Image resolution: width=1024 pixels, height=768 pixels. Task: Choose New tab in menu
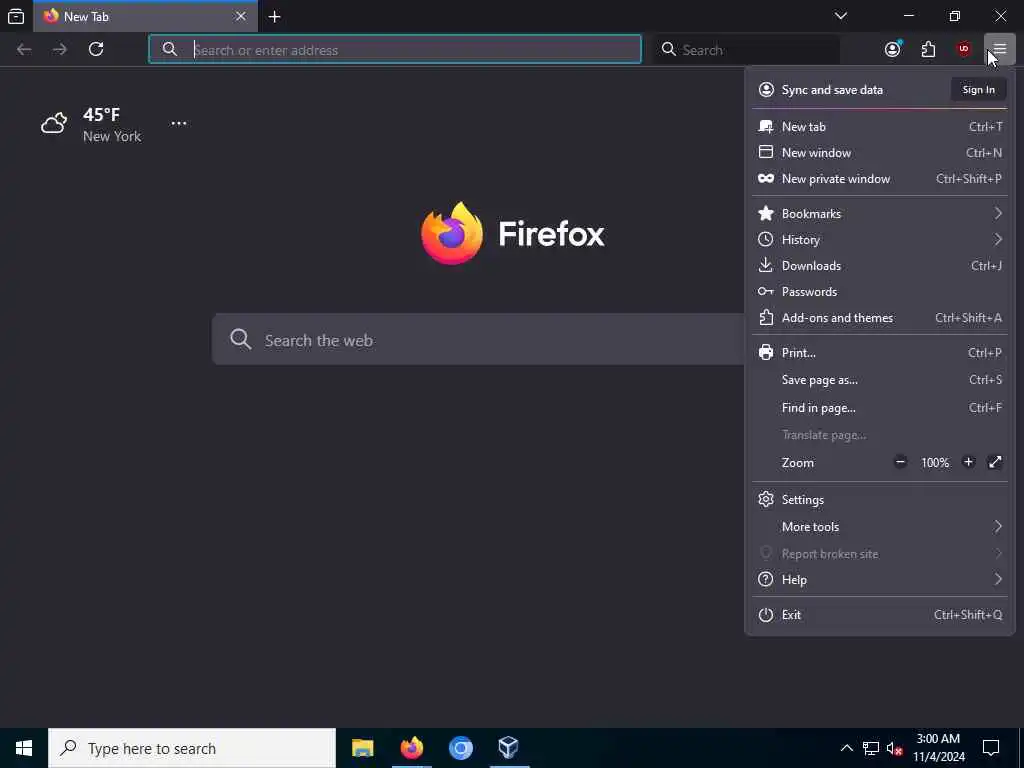[880, 127]
